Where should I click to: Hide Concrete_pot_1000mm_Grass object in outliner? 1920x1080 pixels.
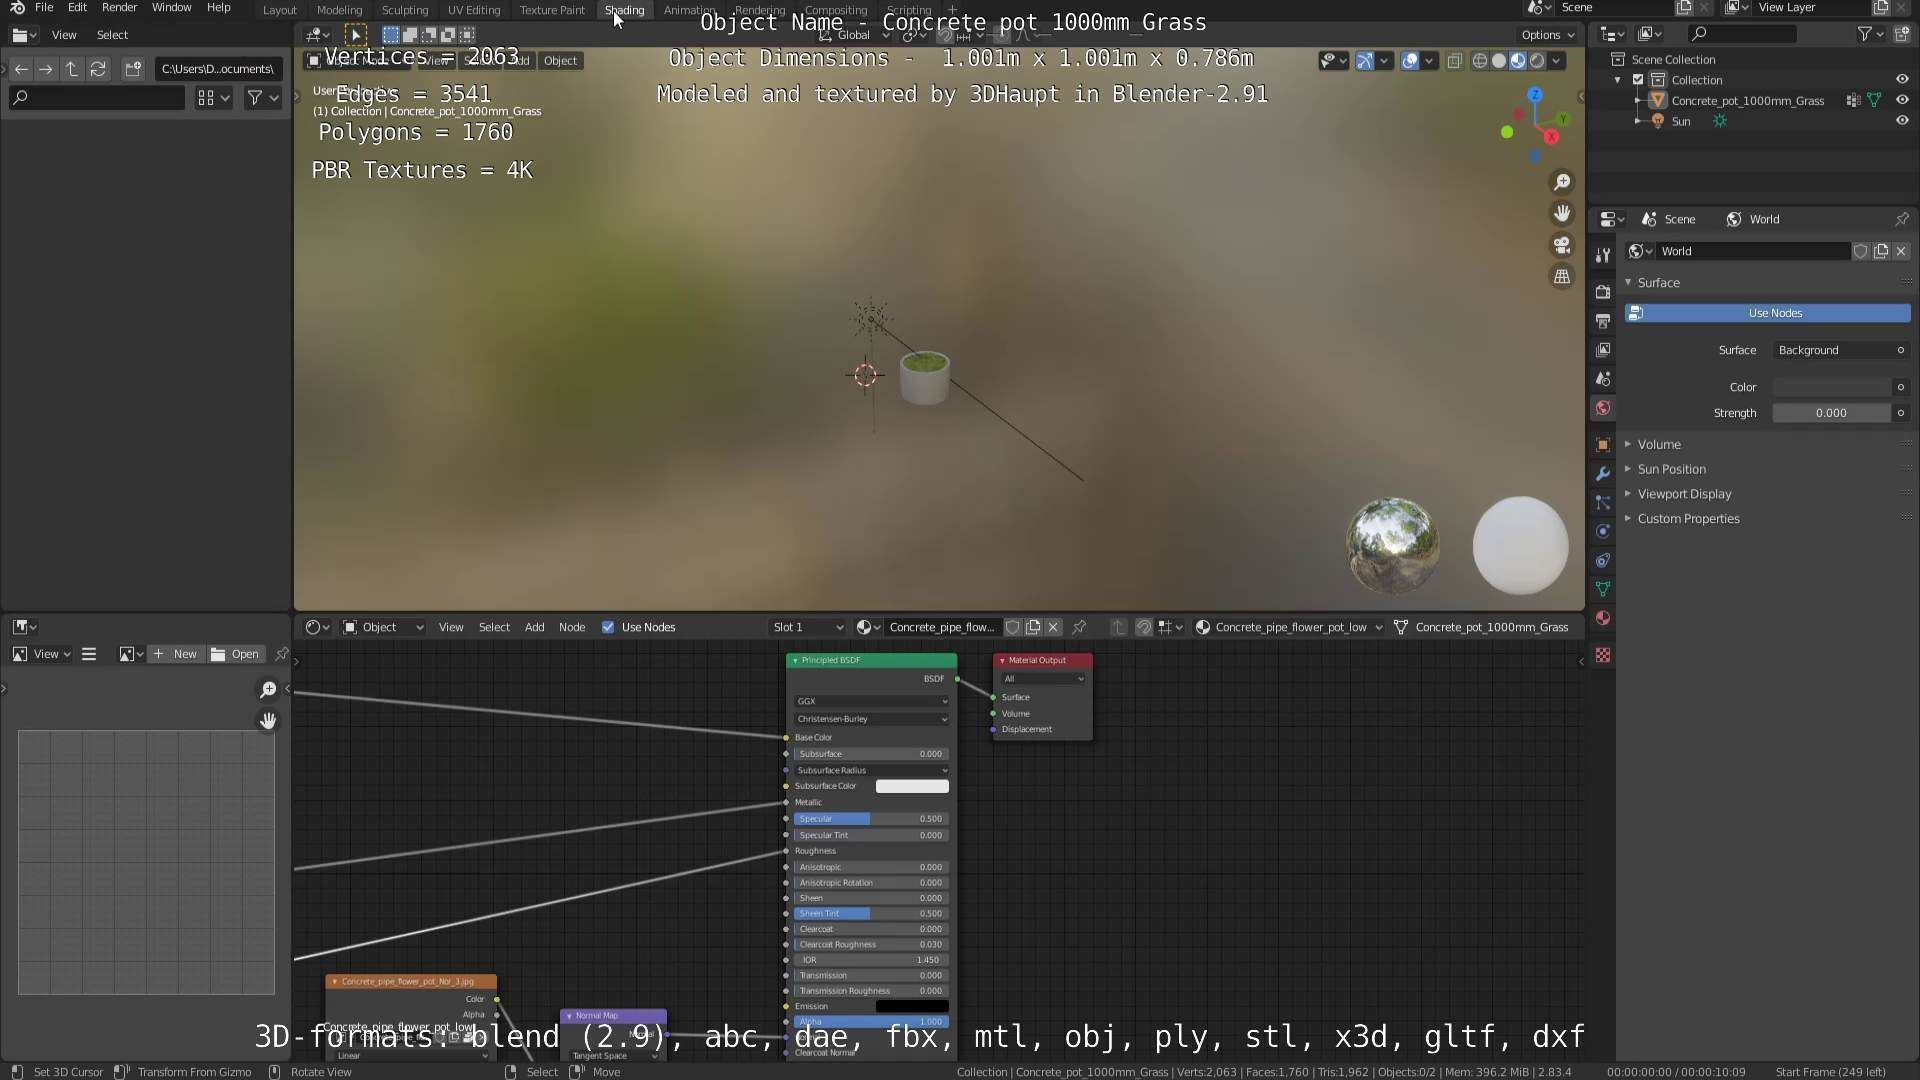1901,100
